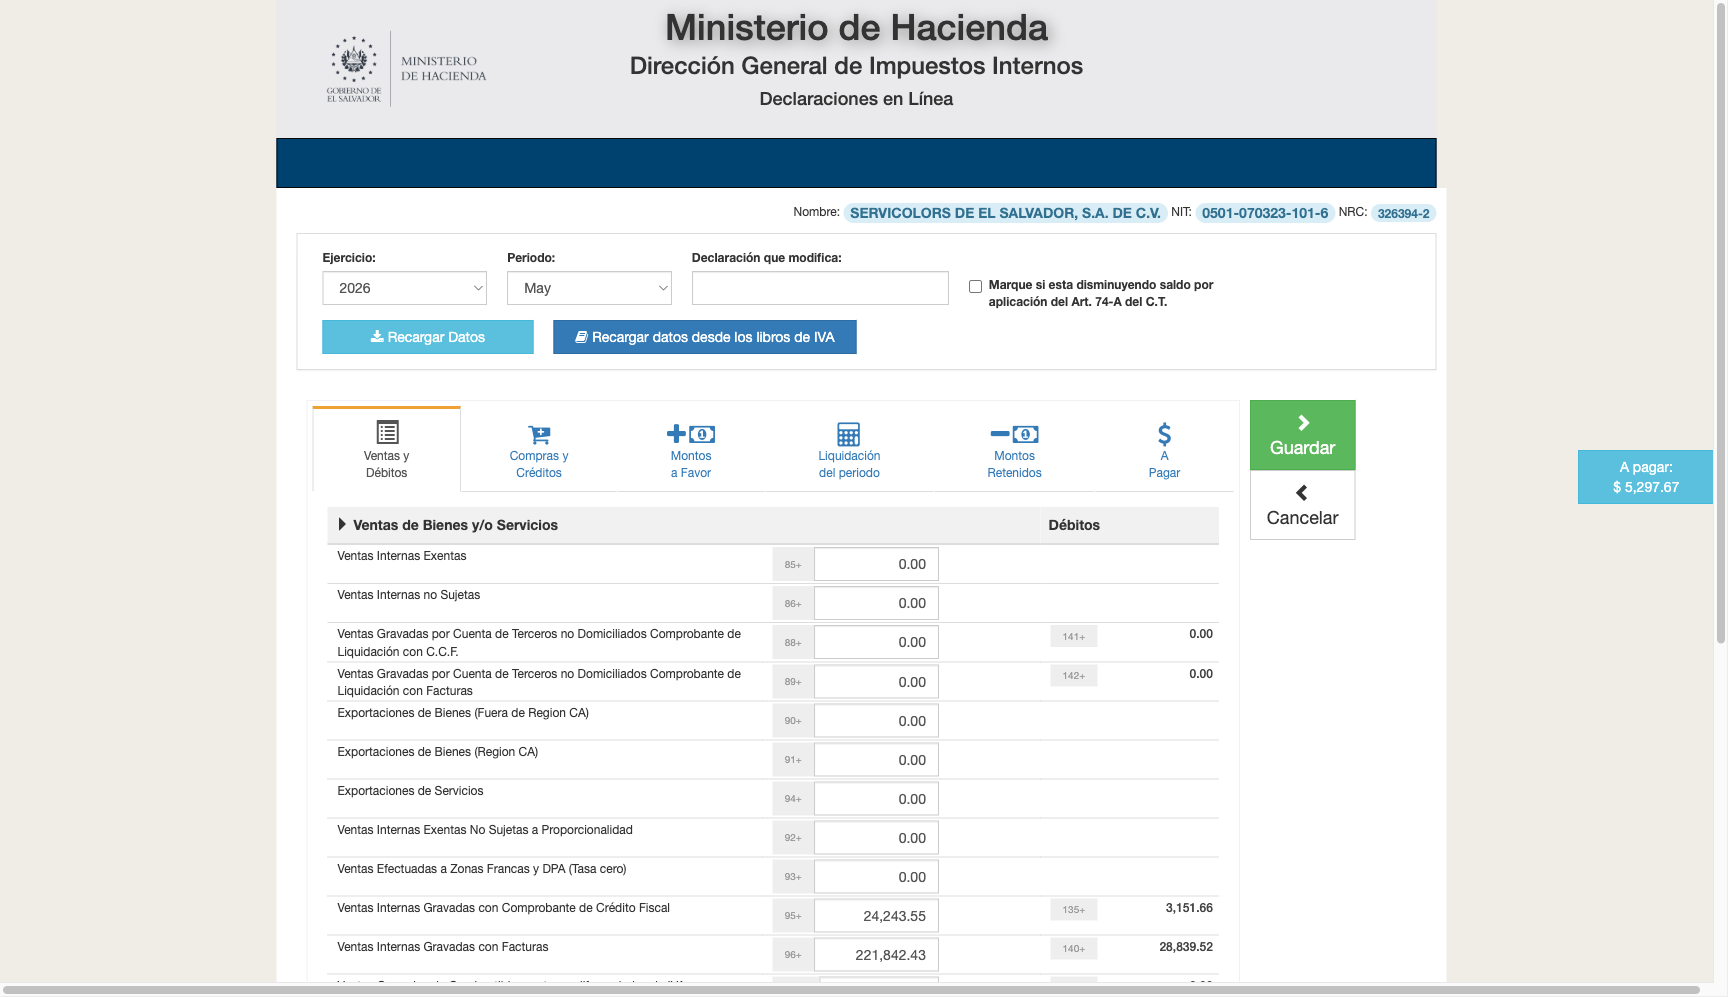Click the 28,839.52 debit value
This screenshot has height=997, width=1728.
click(1186, 947)
